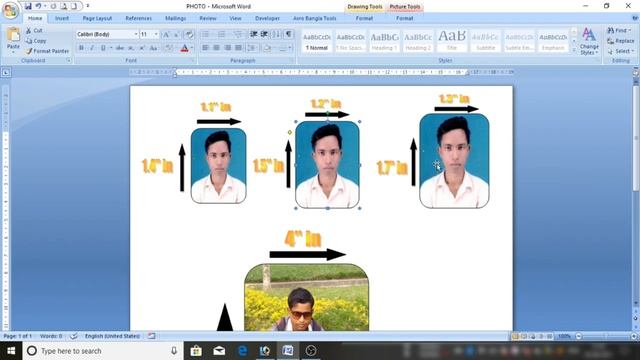Open the Select dropdown in Editing
Image resolution: width=640 pixels, height=360 pixels.
coord(620,51)
